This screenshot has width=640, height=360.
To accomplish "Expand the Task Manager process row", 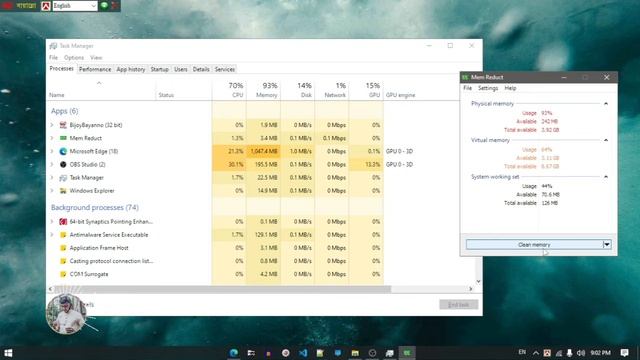I will pyautogui.click(x=52, y=178).
